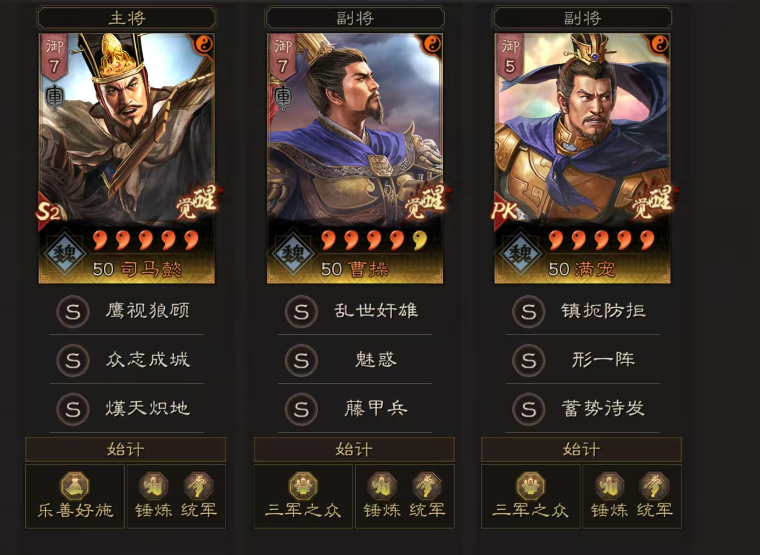Screen dimensions: 760x555
Task: Click the 满宠 general portrait card
Action: (582, 158)
